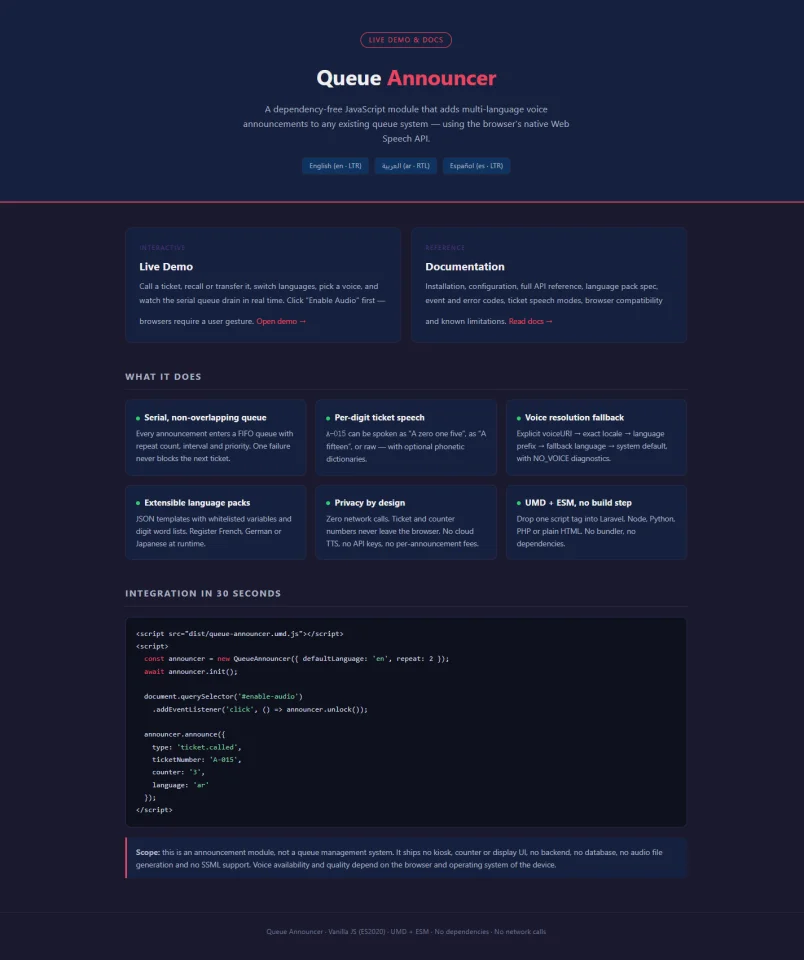
Task: Select the Español (es - LTR) language chip
Action: (x=476, y=166)
